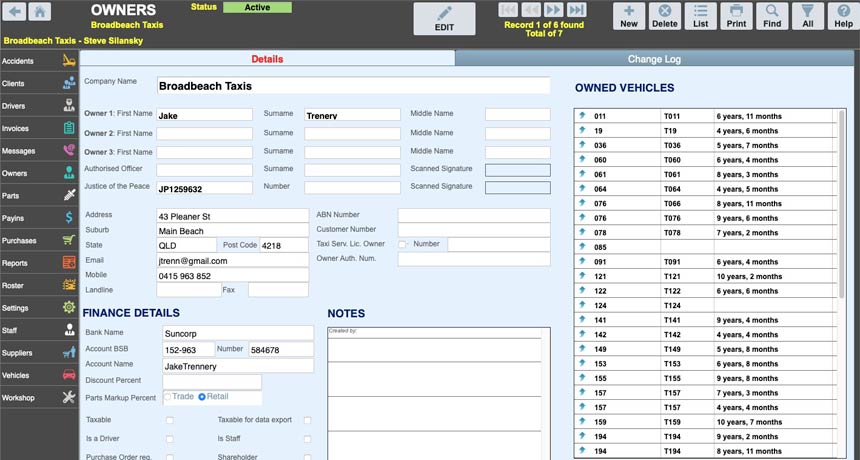Image resolution: width=860 pixels, height=460 pixels.
Task: Go back using the left arrow icon
Action: (x=13, y=13)
